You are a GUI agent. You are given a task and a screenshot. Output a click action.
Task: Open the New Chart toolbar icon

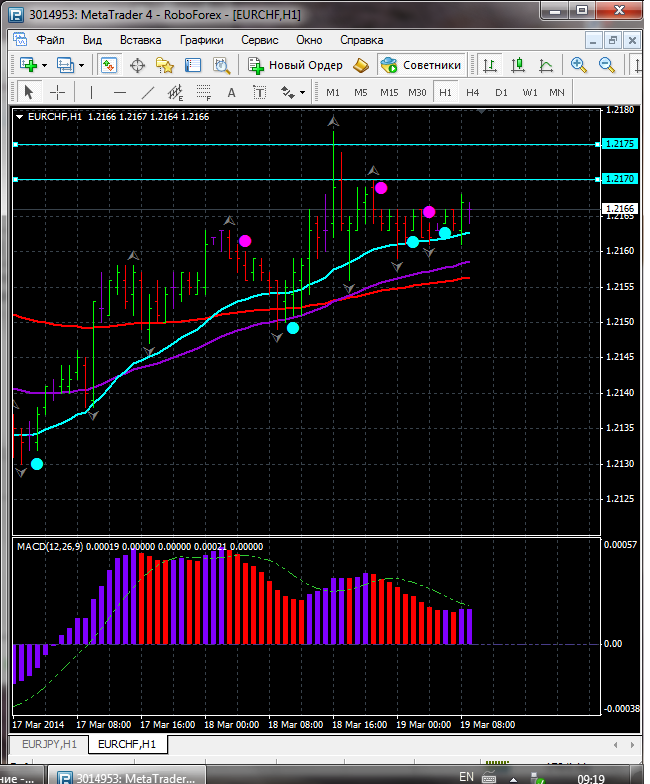pyautogui.click(x=28, y=65)
